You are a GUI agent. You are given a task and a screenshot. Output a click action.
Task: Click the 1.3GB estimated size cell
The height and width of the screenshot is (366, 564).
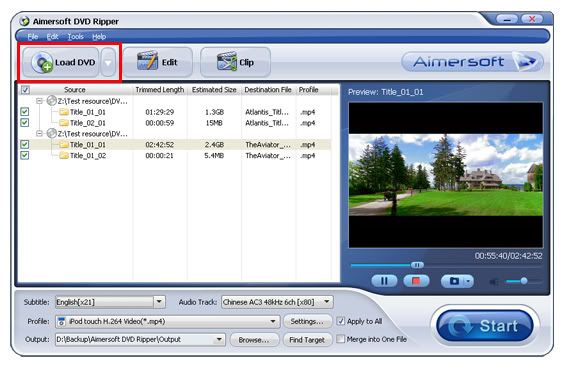214,112
